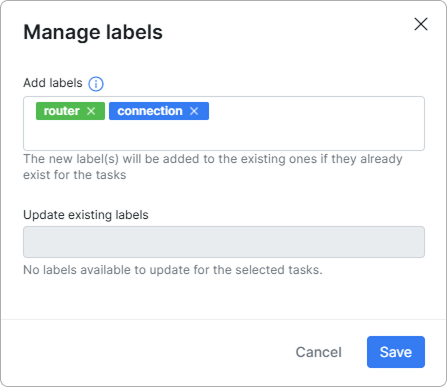The width and height of the screenshot is (447, 387).
Task: Click the No labels available message
Action: click(173, 270)
